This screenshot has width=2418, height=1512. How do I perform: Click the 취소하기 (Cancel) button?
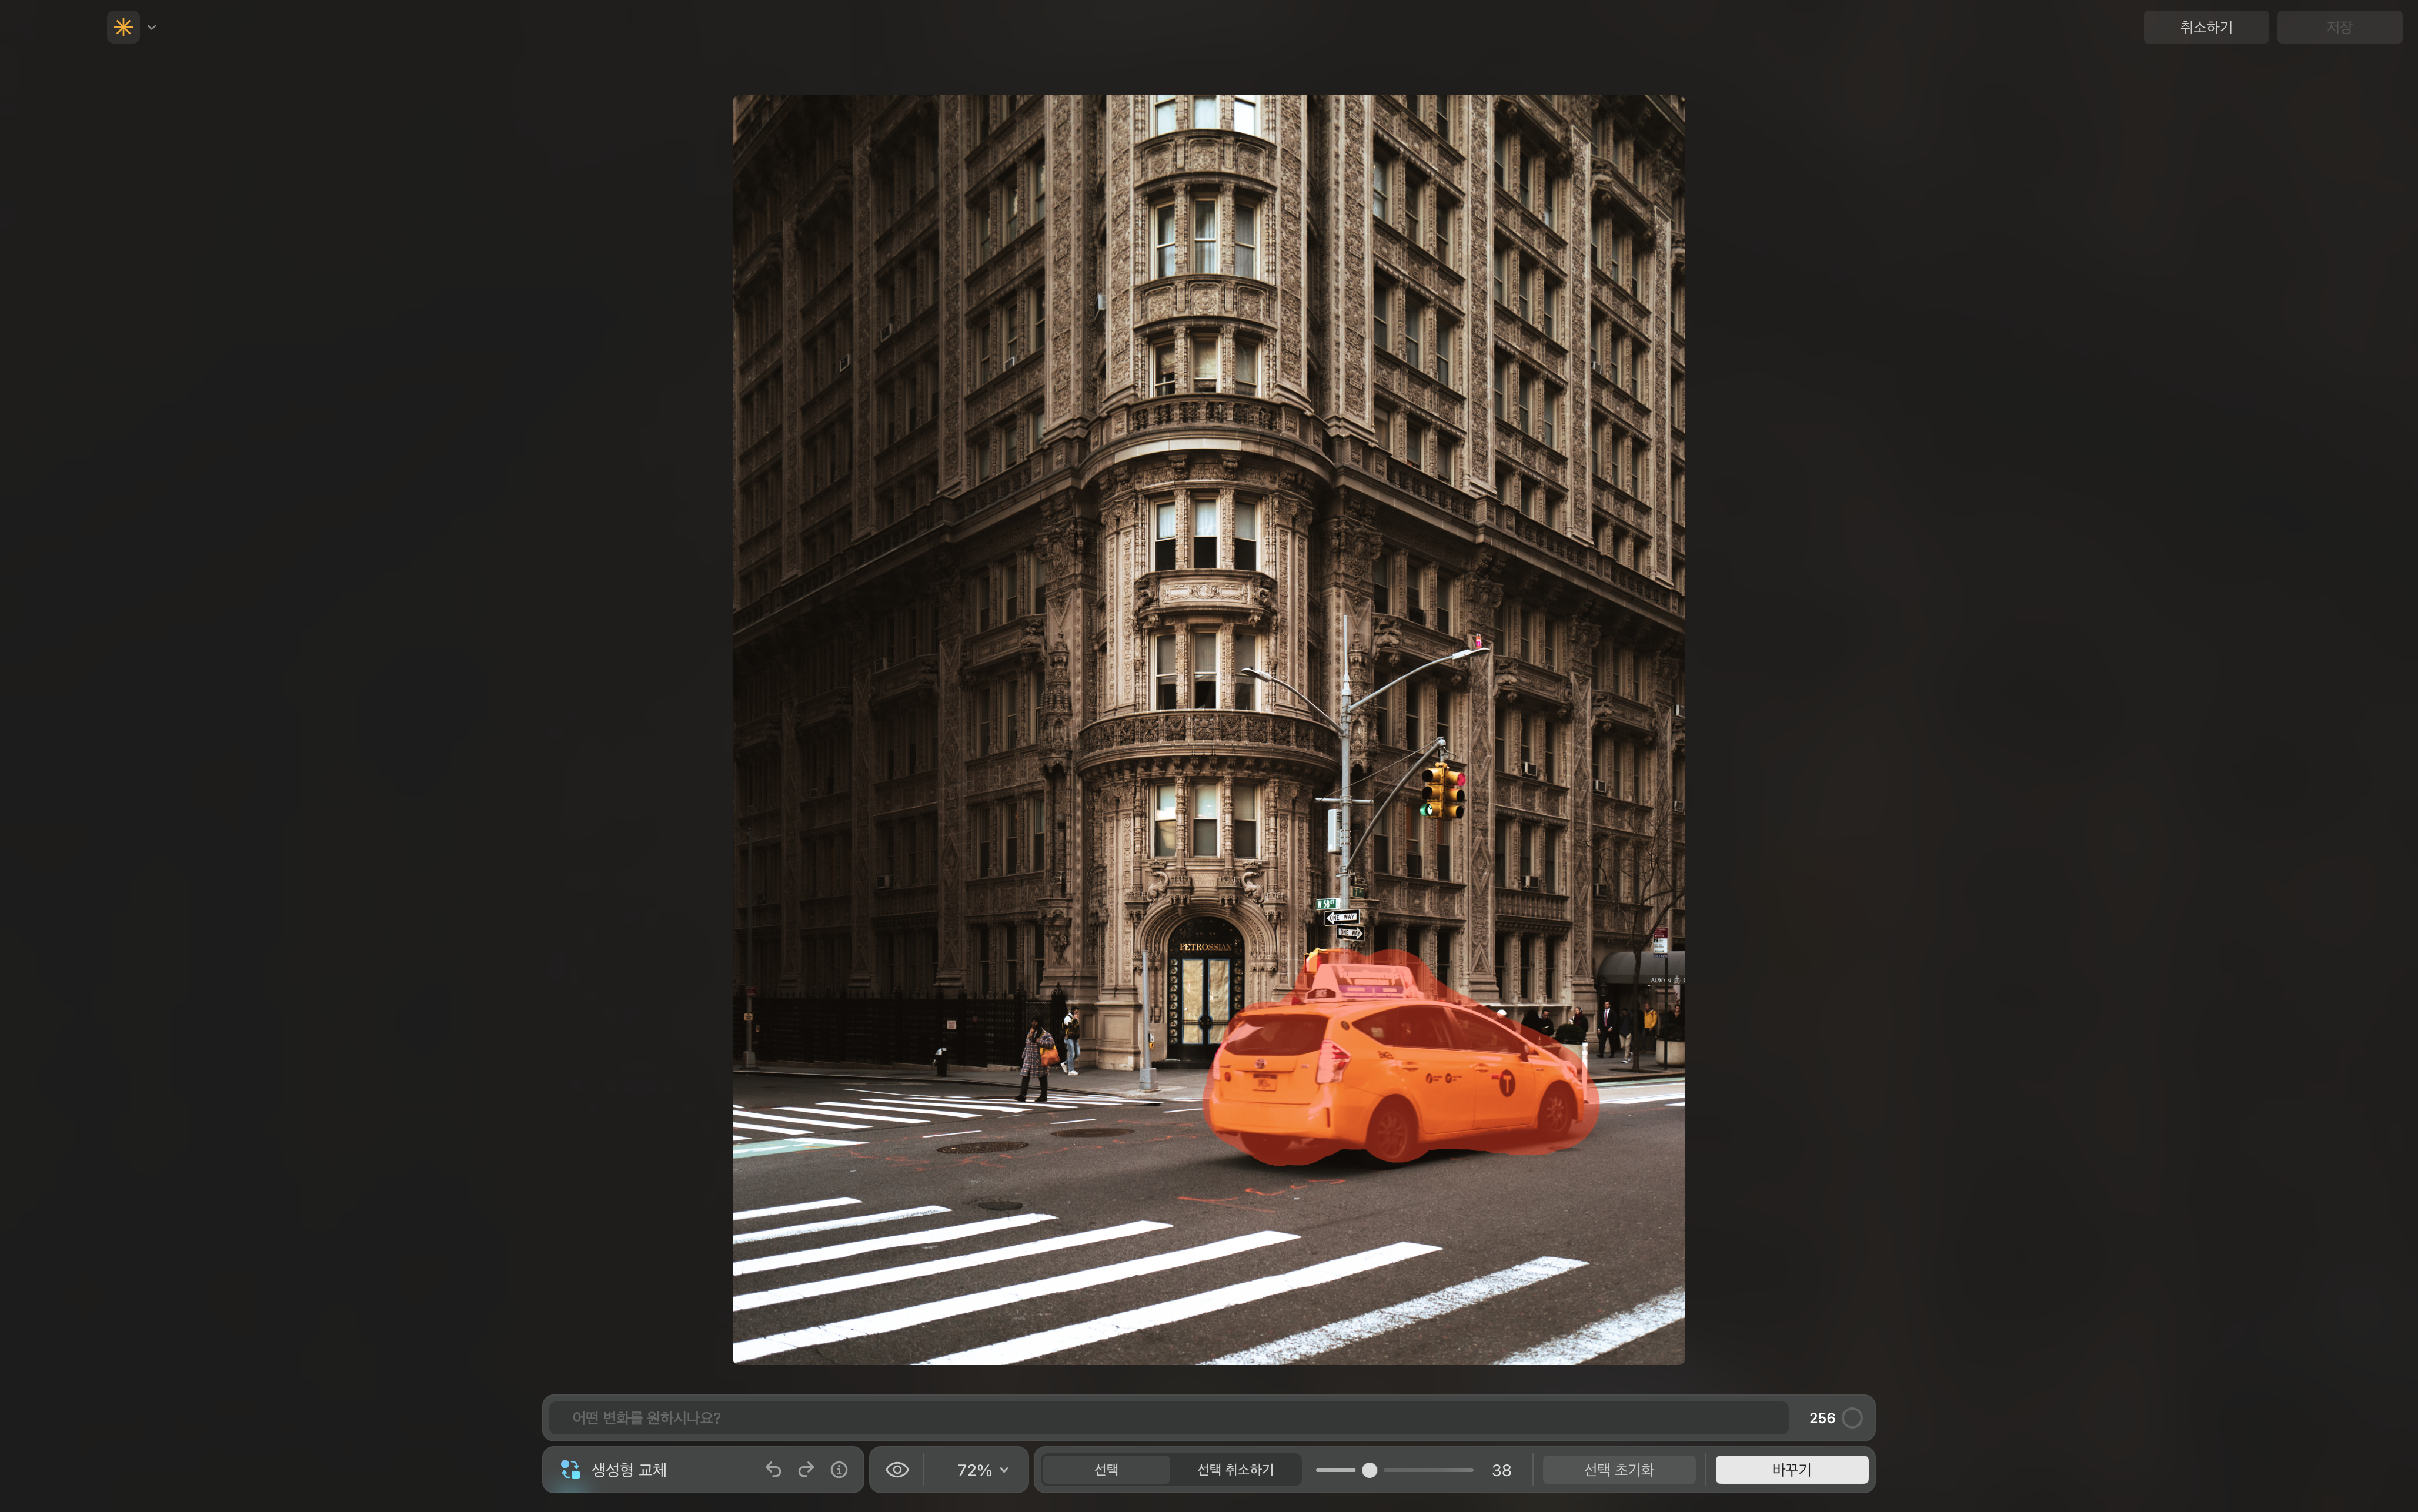[2205, 27]
